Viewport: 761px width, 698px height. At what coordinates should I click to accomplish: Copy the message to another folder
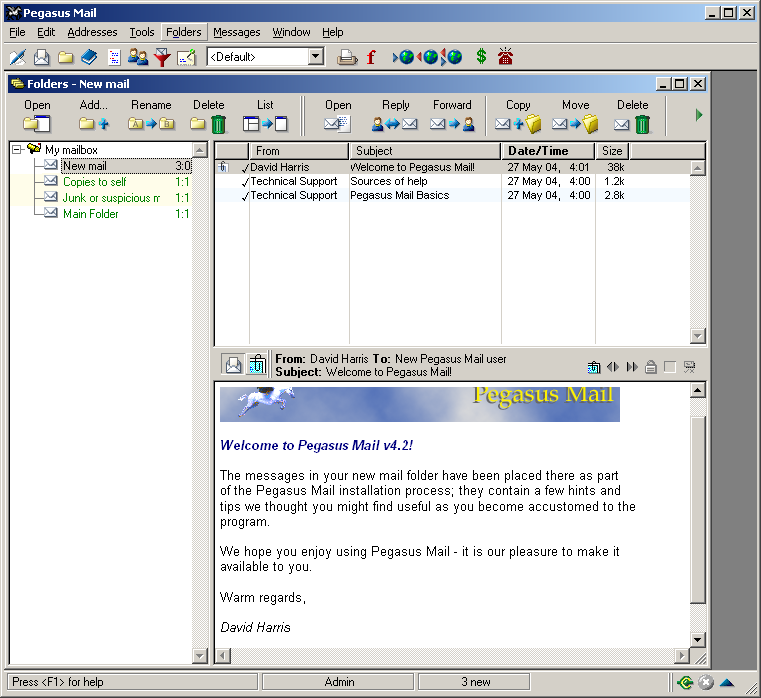pos(518,116)
